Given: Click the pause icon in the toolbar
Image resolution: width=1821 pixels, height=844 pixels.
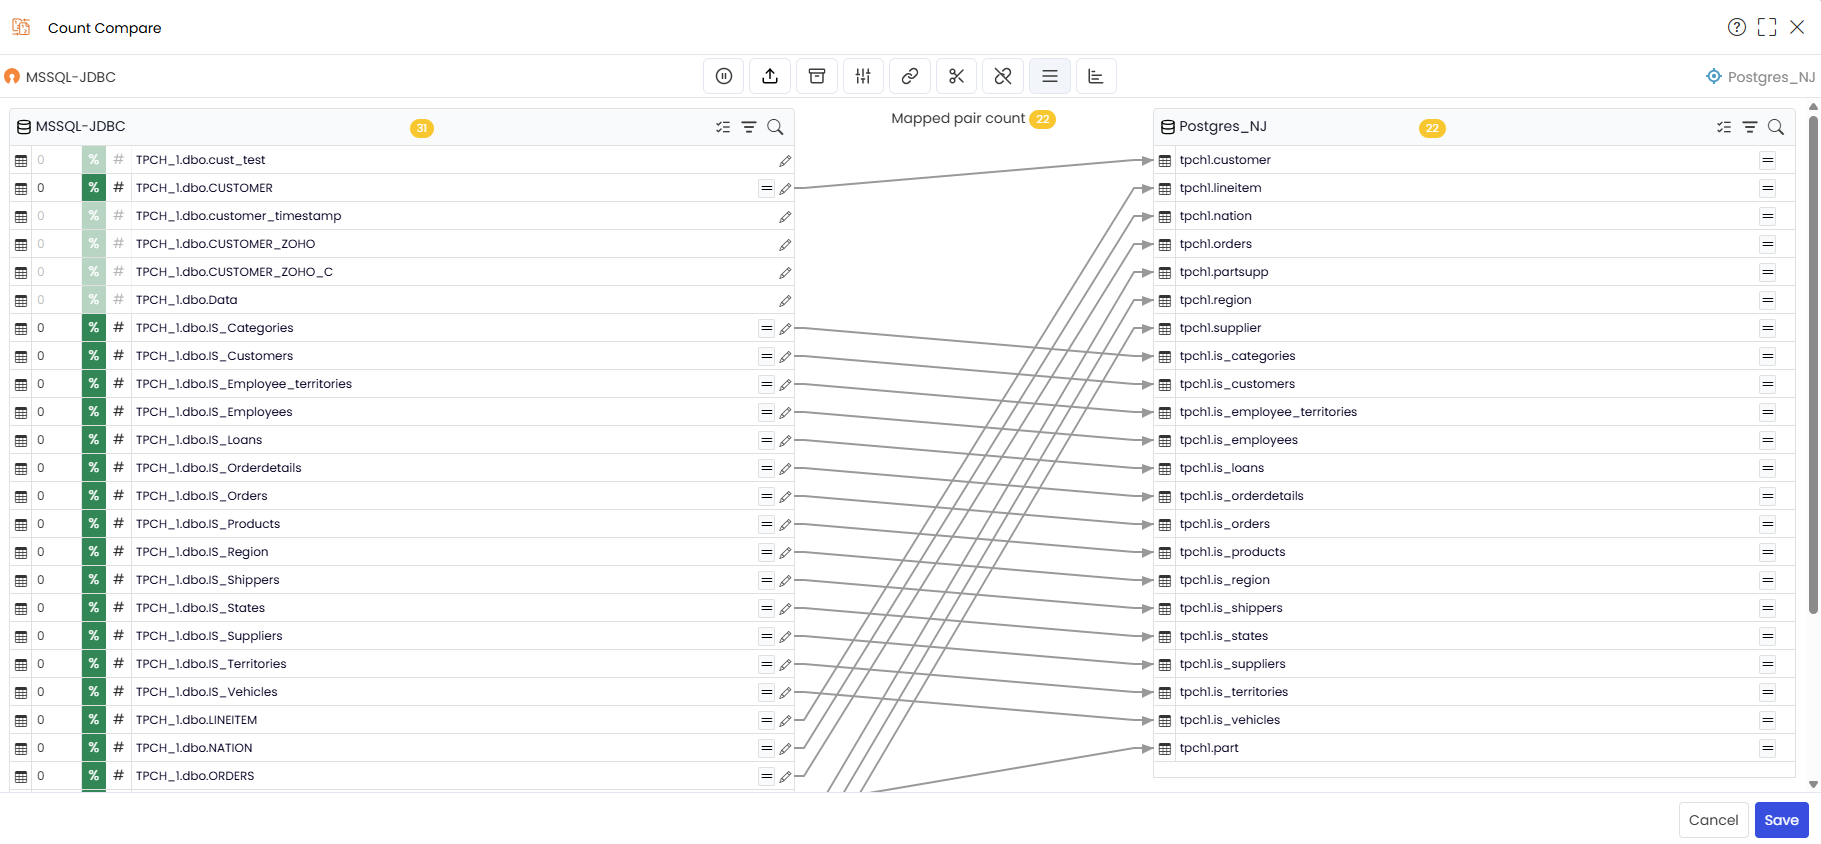Looking at the screenshot, I should (724, 76).
